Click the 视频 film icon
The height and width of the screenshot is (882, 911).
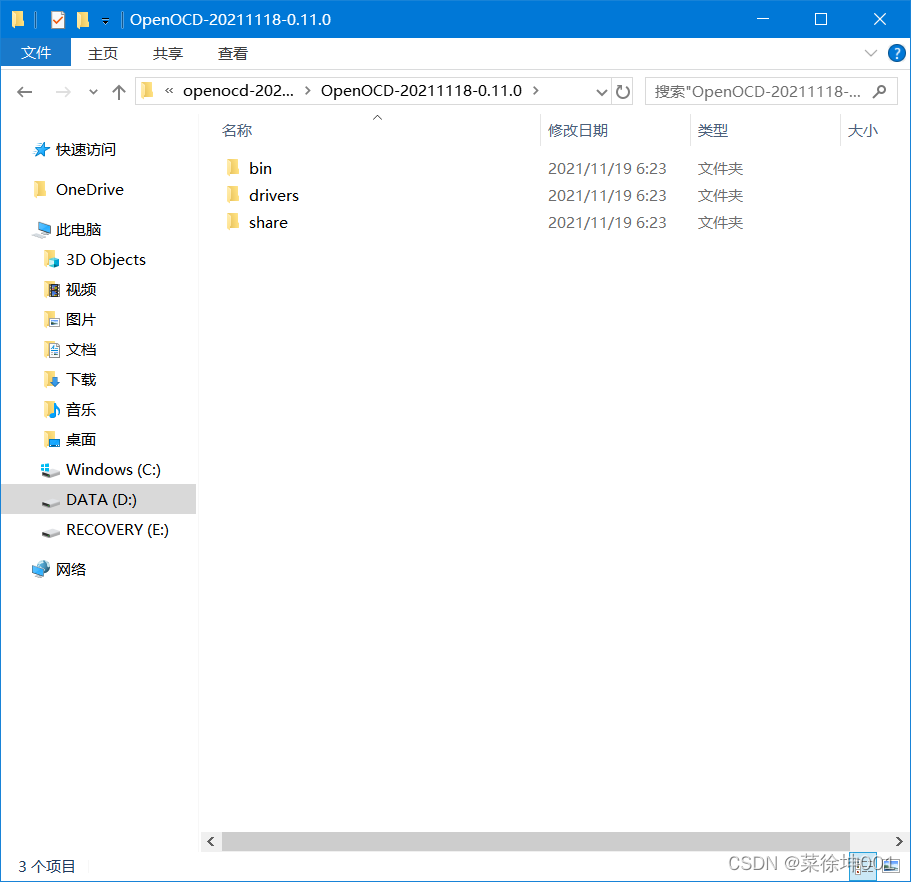pos(52,289)
